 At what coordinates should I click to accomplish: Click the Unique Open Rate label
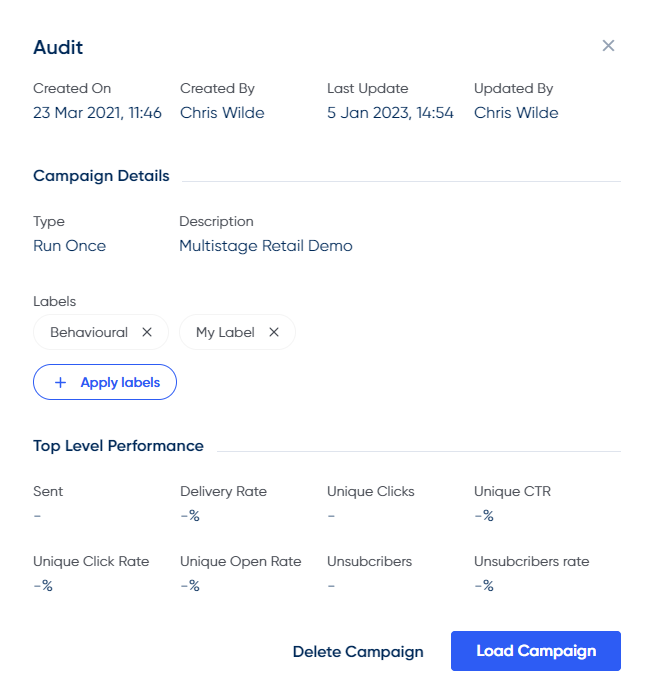(x=241, y=562)
